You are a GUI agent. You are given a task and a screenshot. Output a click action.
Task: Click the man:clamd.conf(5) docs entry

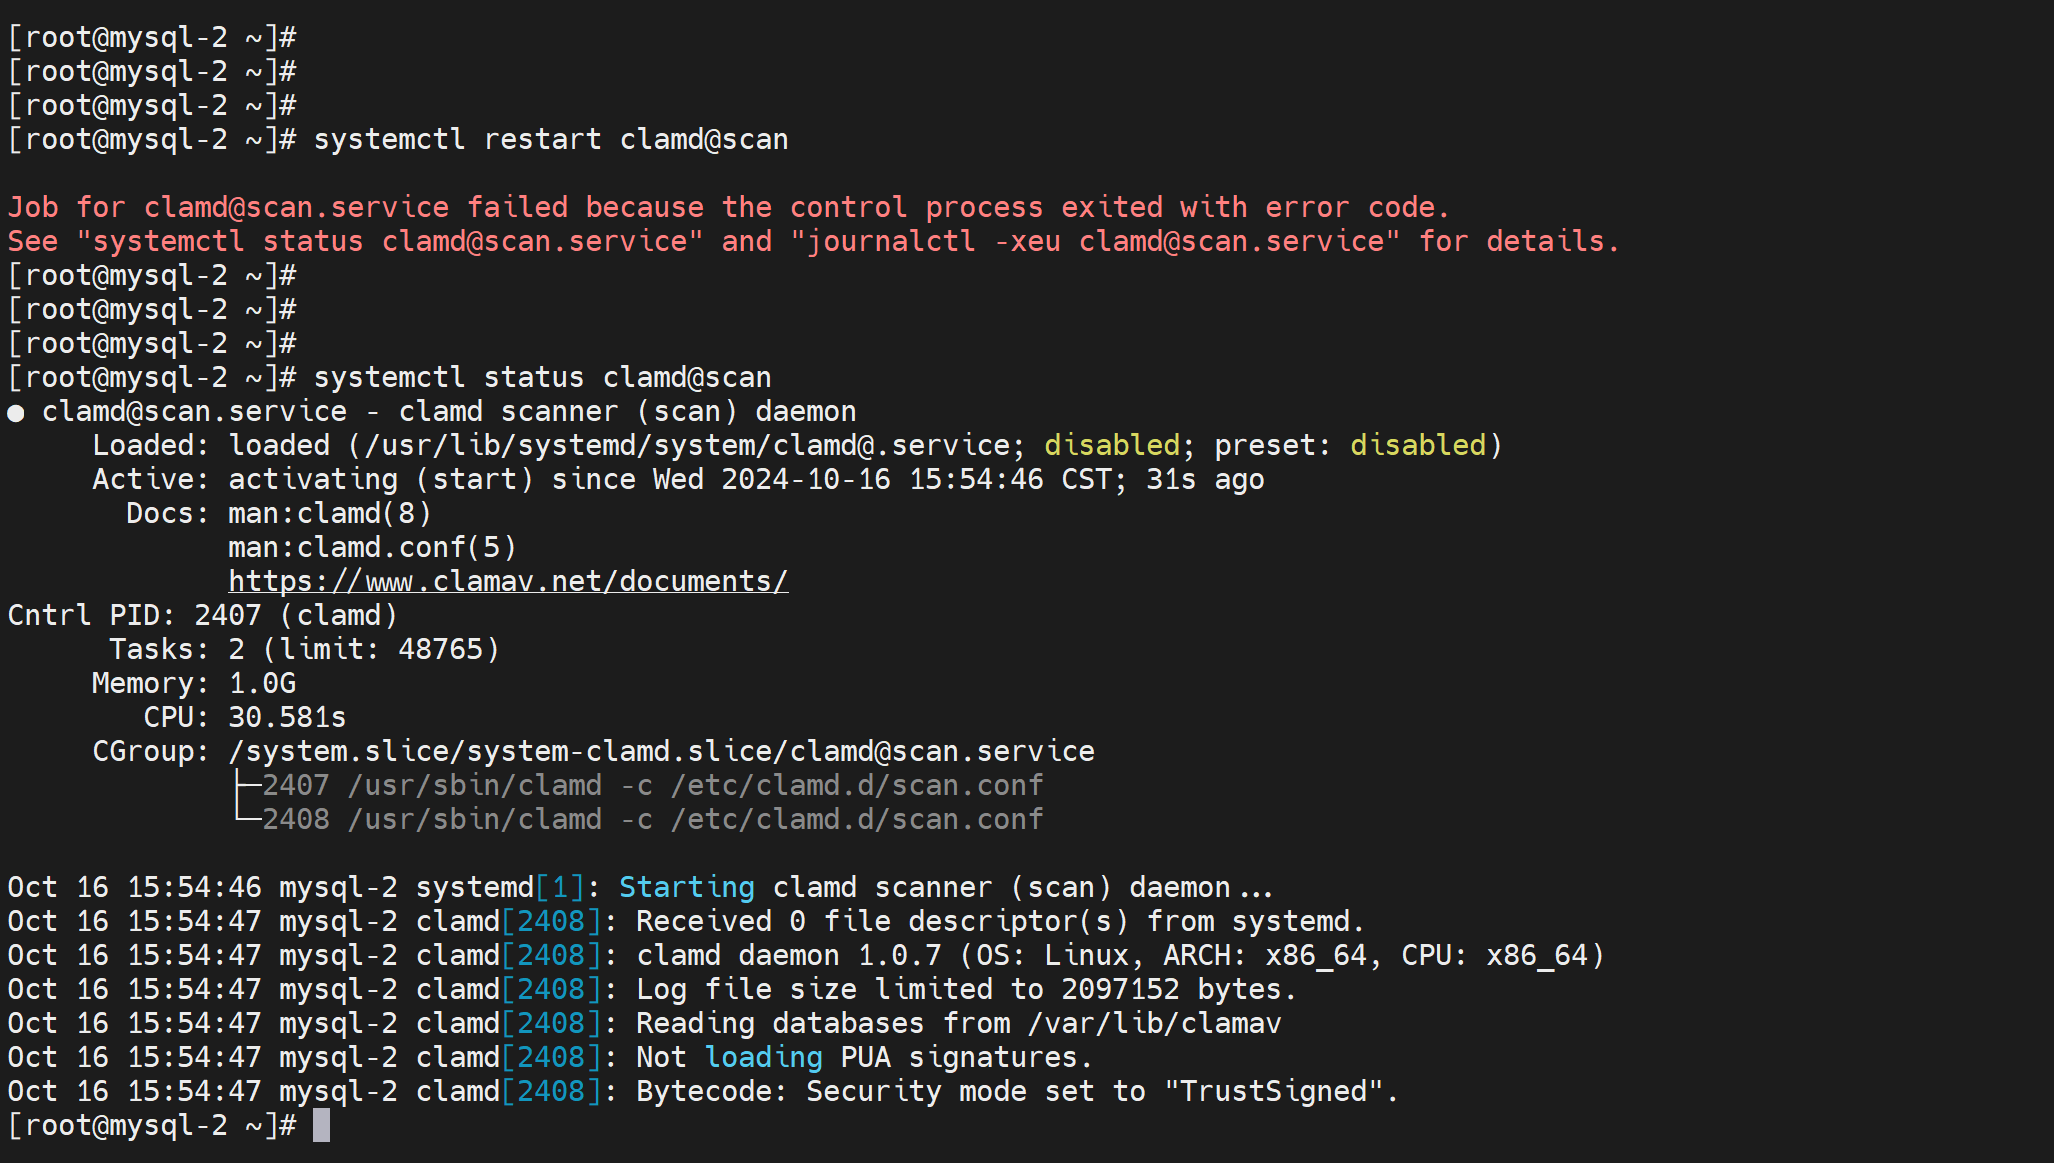pyautogui.click(x=372, y=547)
